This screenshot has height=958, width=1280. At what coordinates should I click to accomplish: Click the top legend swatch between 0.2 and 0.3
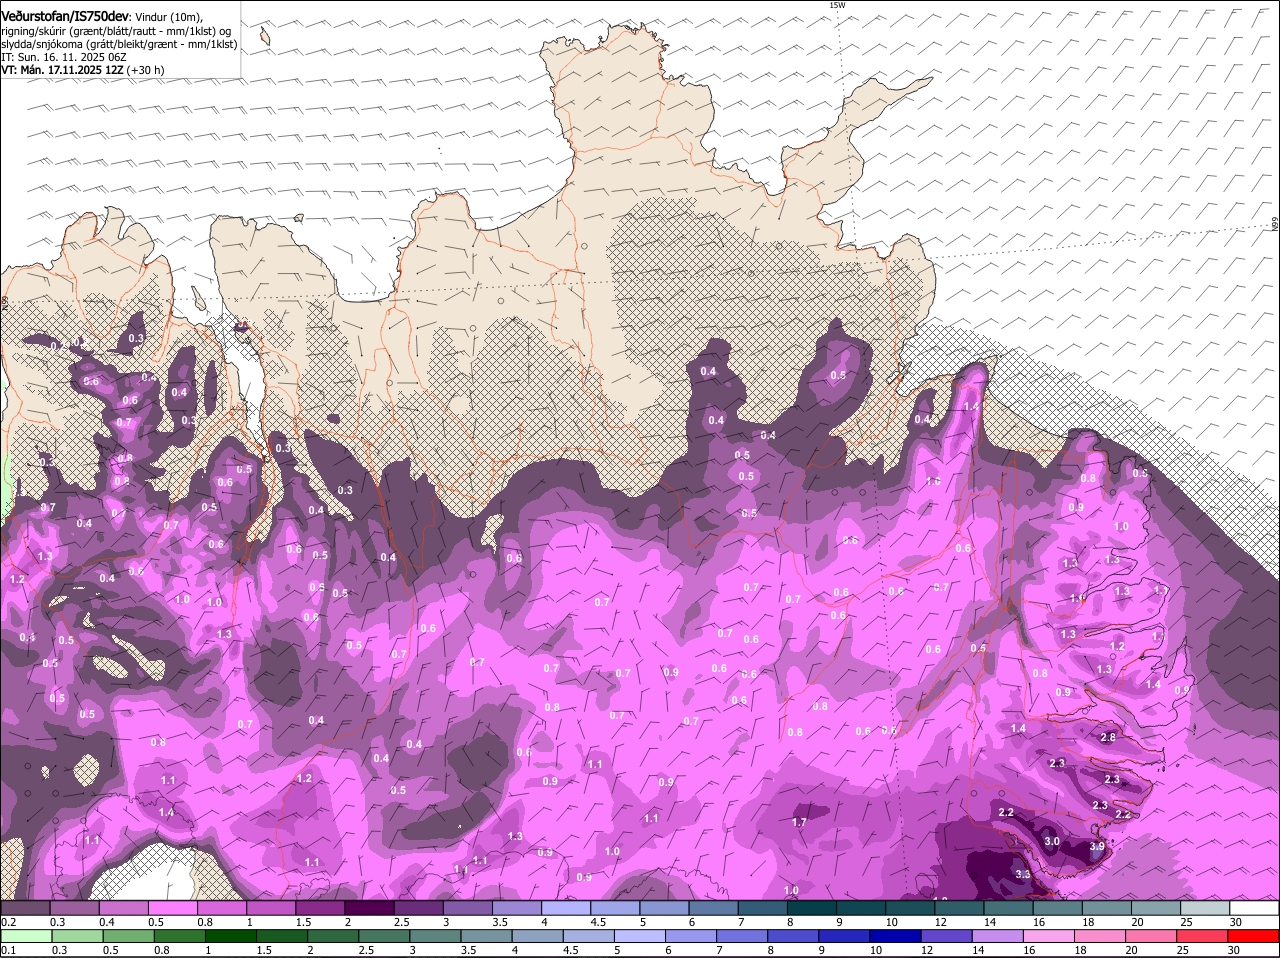(x=25, y=908)
